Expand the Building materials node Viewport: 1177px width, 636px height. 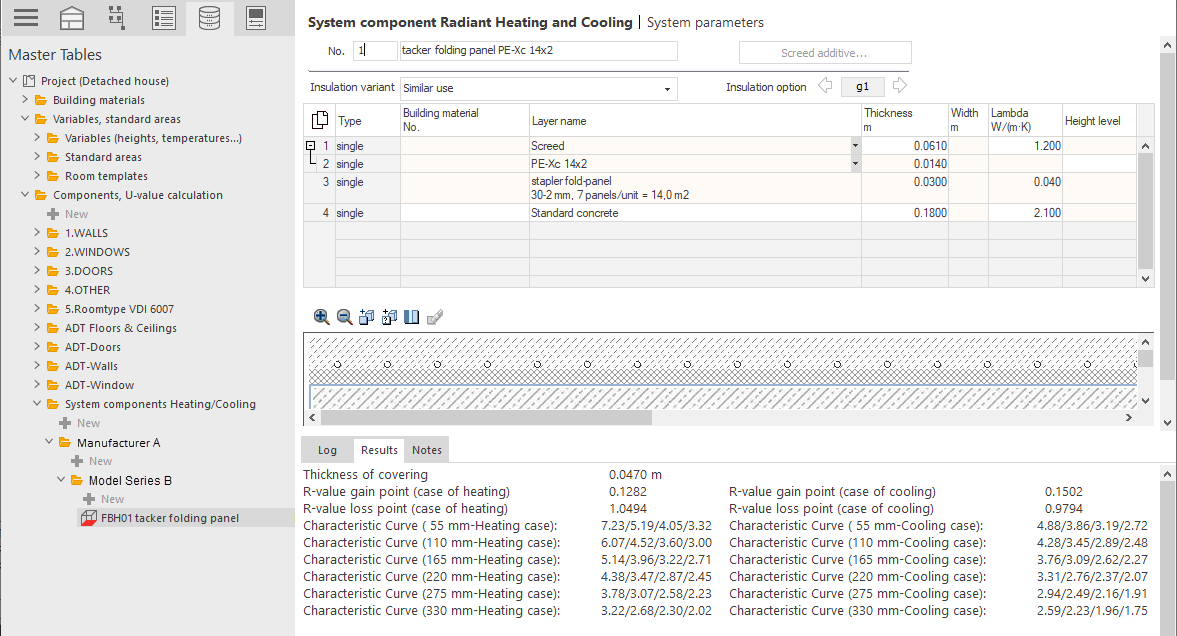(x=25, y=99)
